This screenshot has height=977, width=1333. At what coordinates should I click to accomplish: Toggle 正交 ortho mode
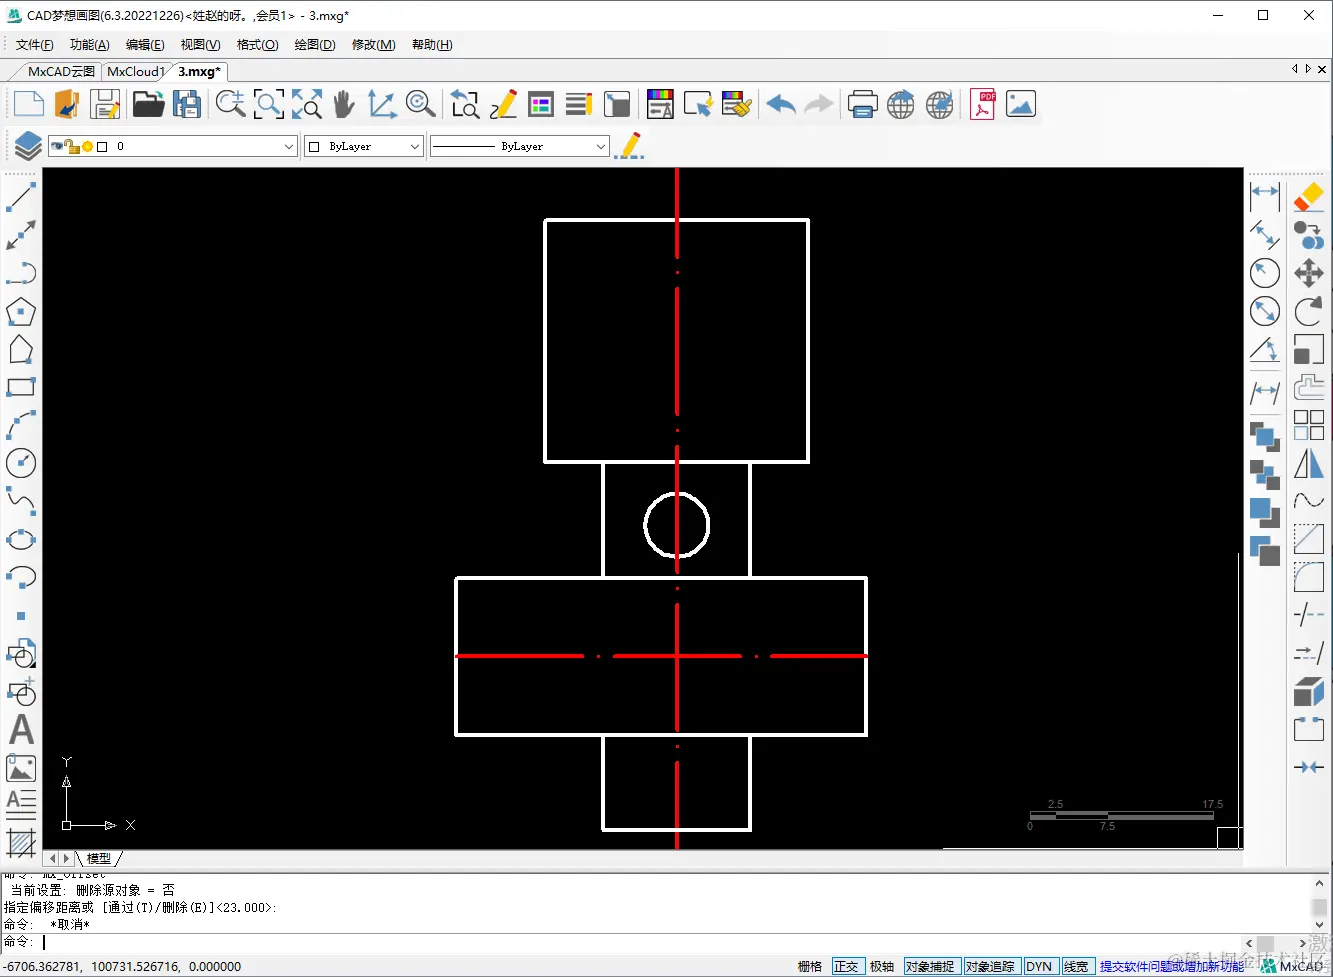pos(846,966)
